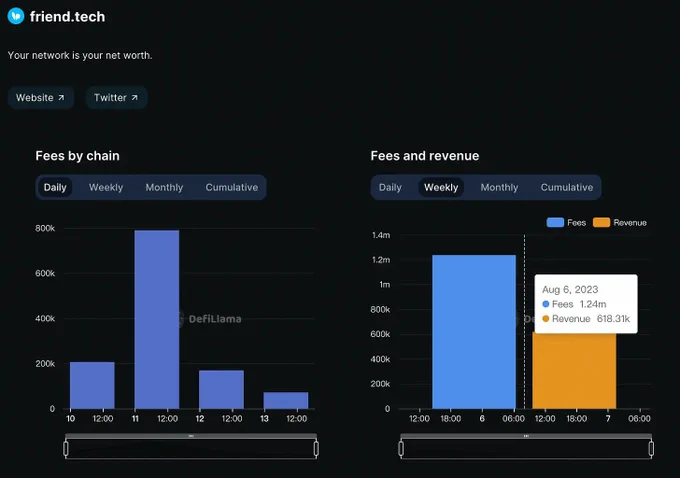Screen dimensions: 680x478
Task: Toggle the Revenue legend swatch
Action: click(602, 223)
